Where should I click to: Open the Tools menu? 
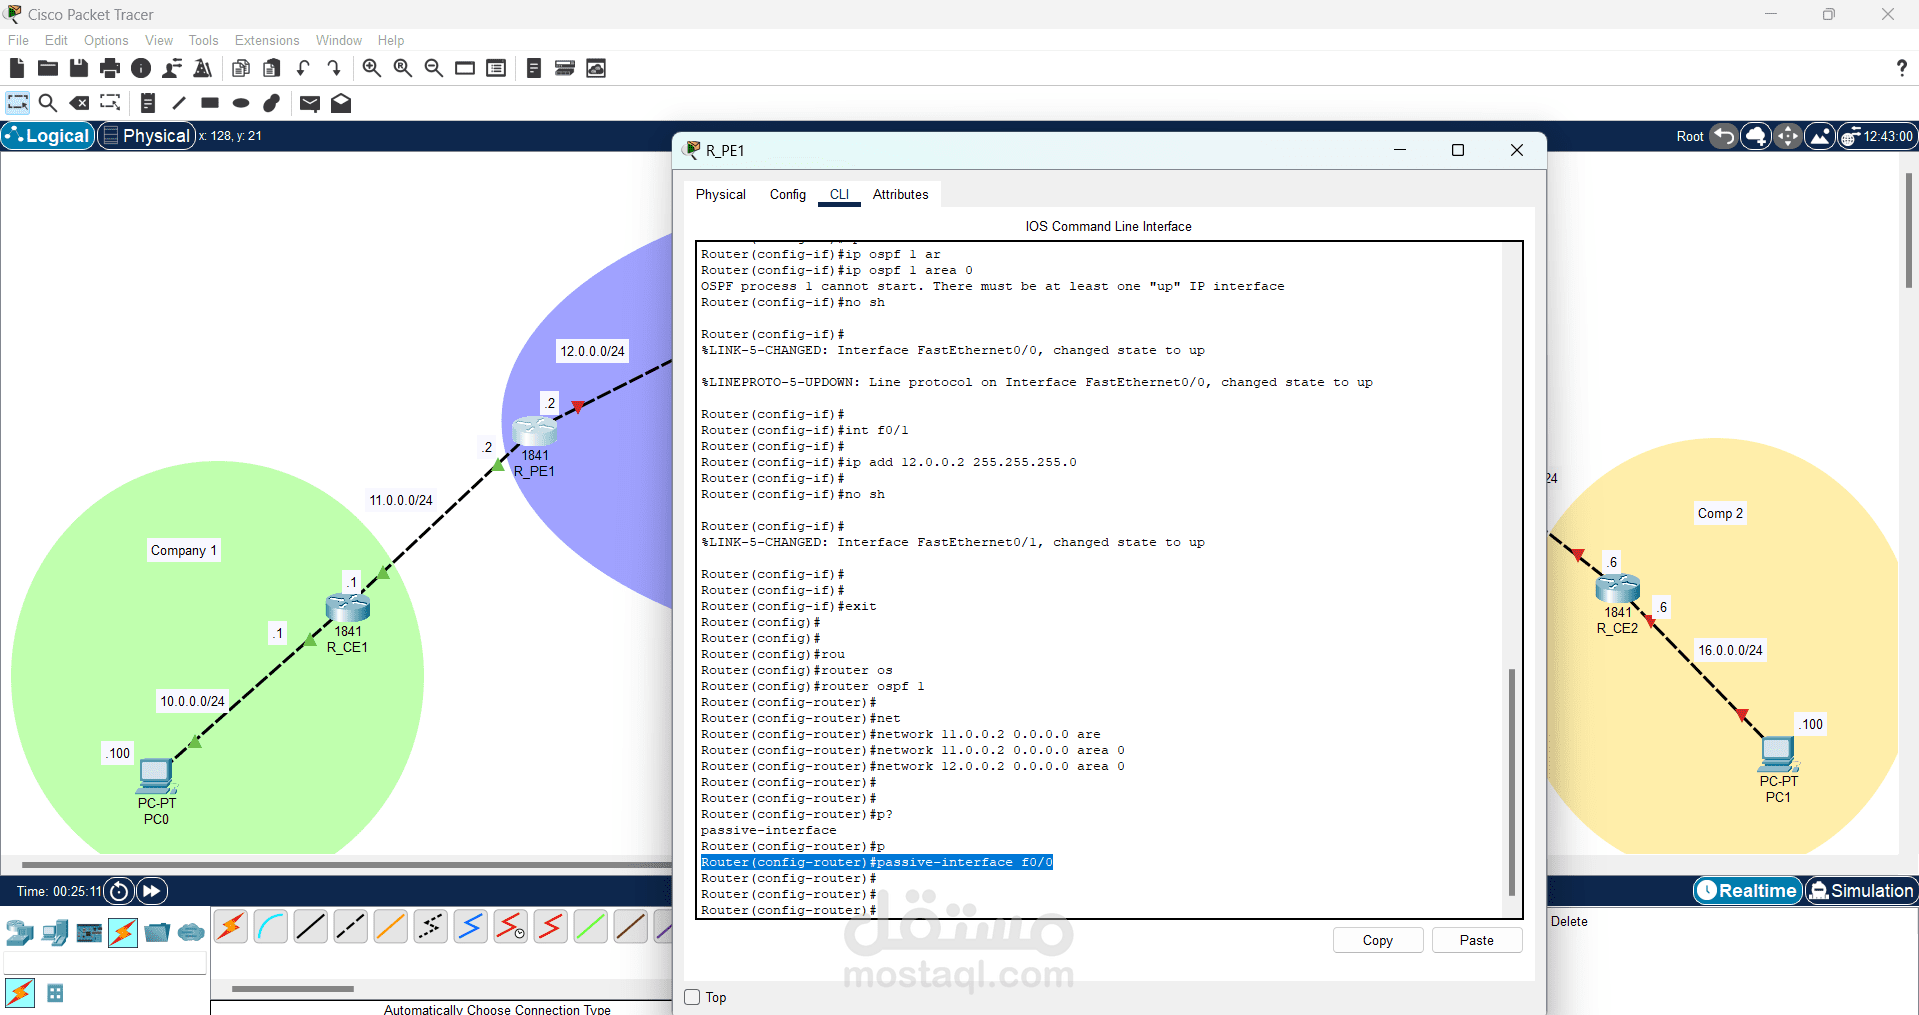coord(203,40)
